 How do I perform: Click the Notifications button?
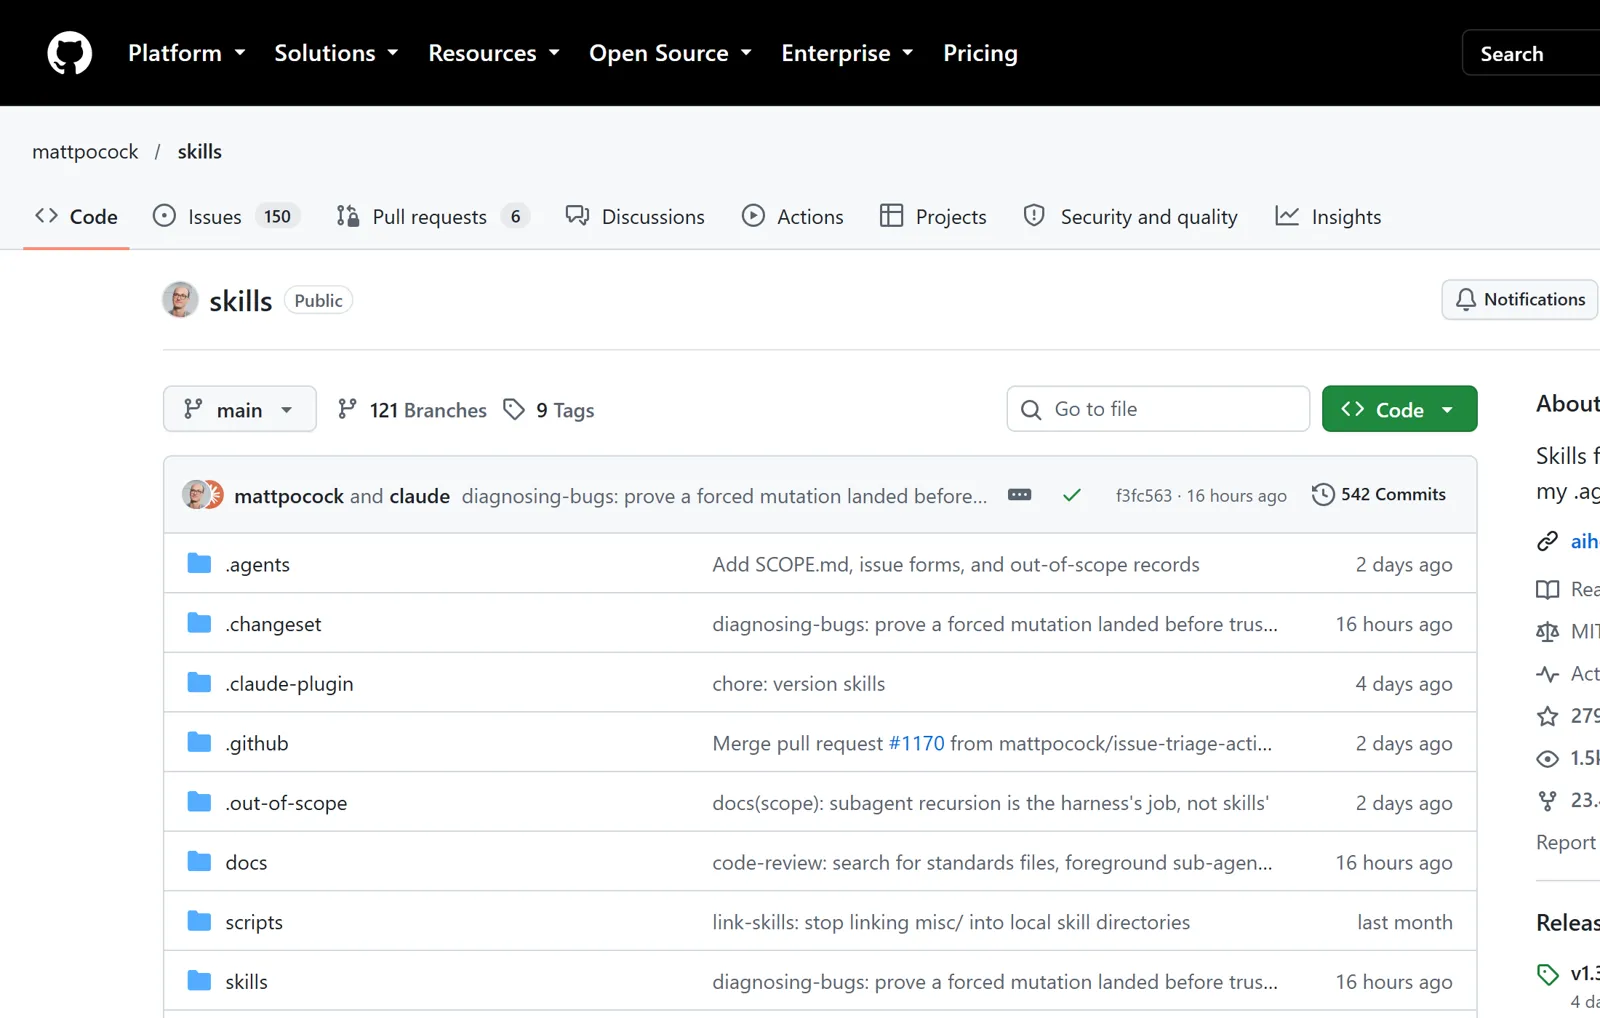click(x=1520, y=300)
